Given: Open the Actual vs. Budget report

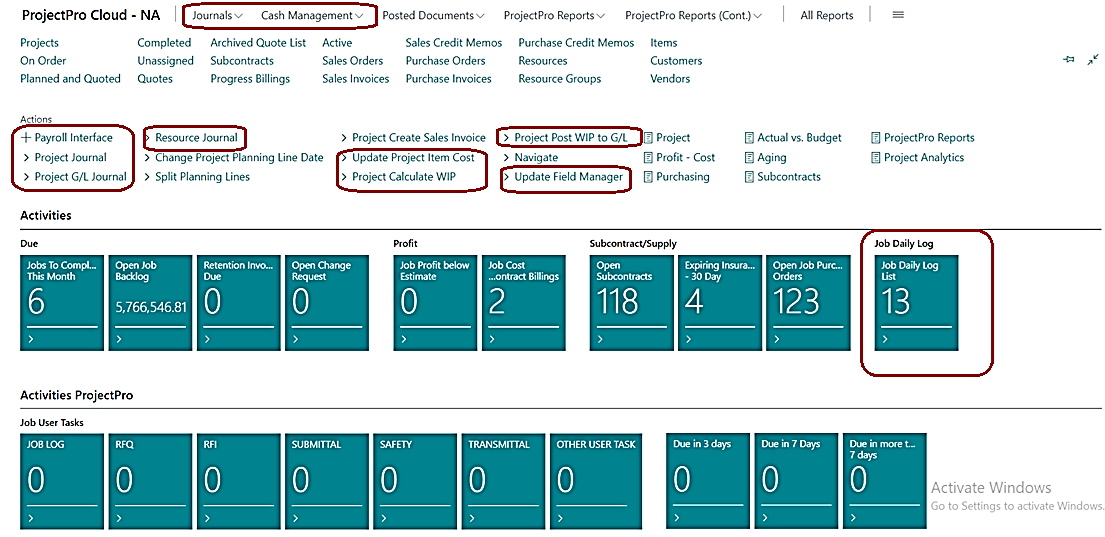Looking at the screenshot, I should 794,138.
